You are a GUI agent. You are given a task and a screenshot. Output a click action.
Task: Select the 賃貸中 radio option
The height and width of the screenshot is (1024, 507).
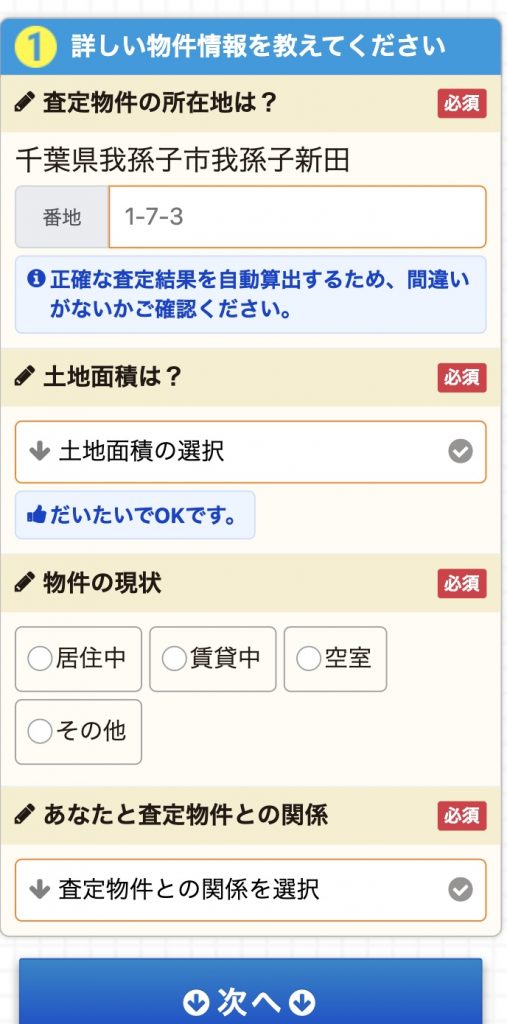coord(212,659)
